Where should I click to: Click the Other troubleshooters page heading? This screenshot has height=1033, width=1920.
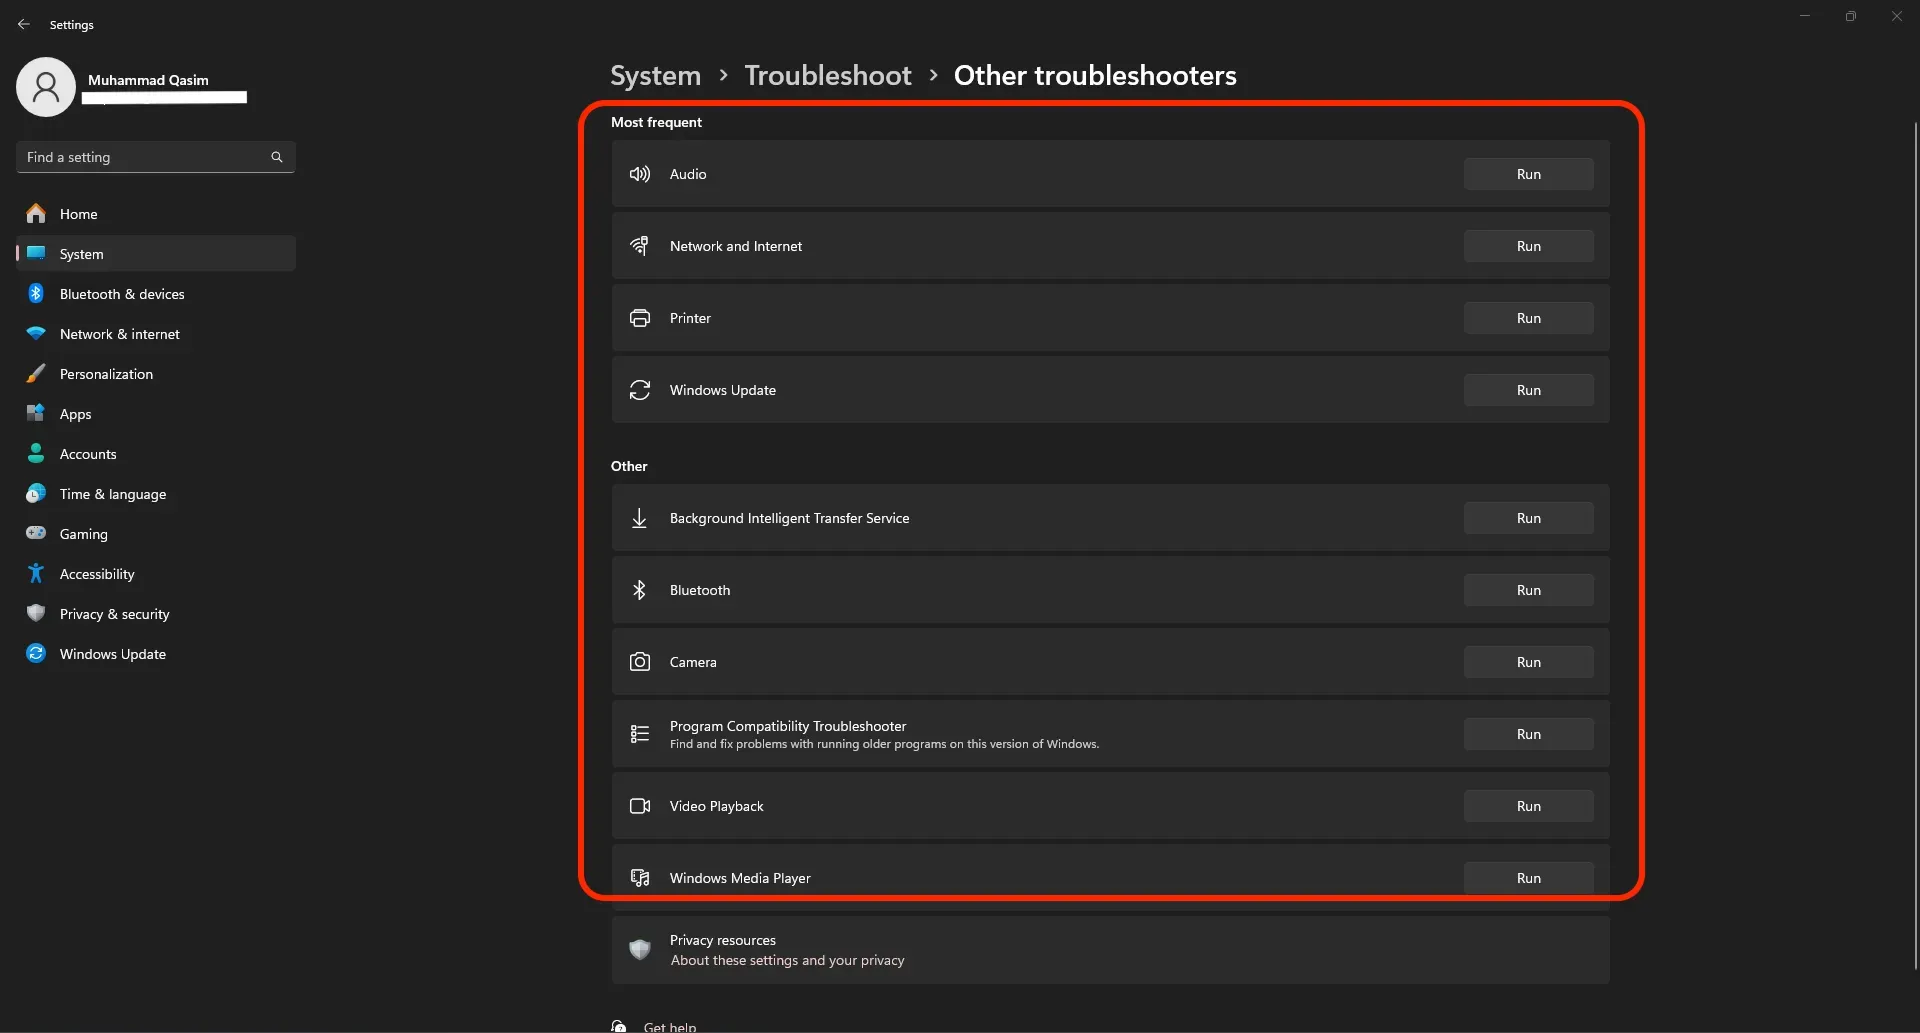point(1095,75)
